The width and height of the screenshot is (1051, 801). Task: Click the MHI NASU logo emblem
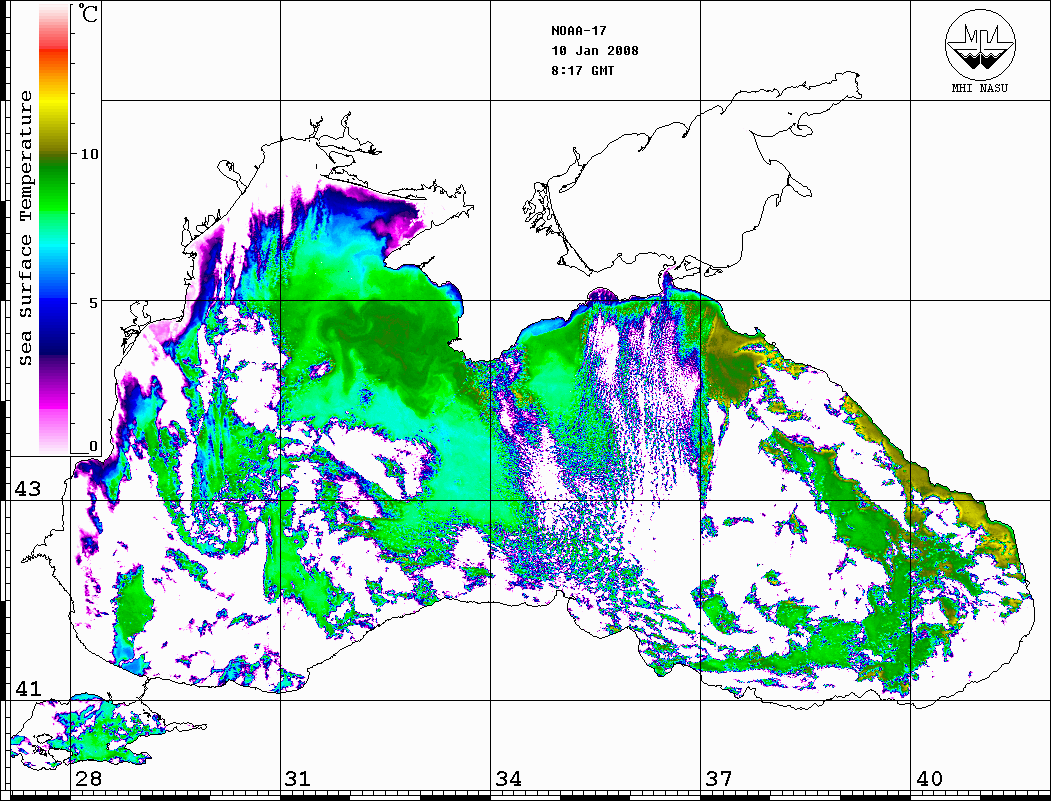(x=980, y=45)
